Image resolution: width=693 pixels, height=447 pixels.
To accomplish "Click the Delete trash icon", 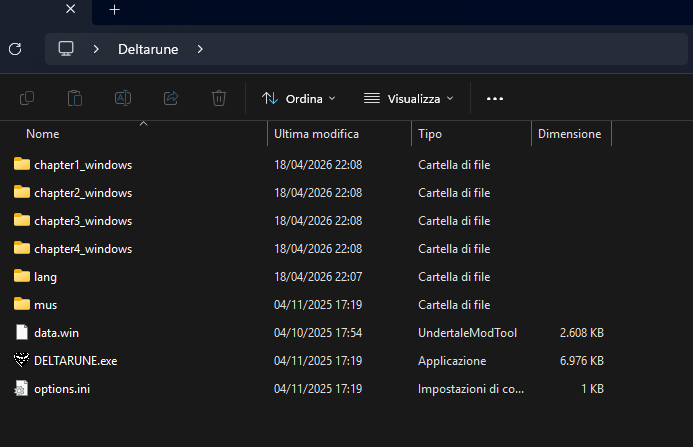I will (219, 98).
